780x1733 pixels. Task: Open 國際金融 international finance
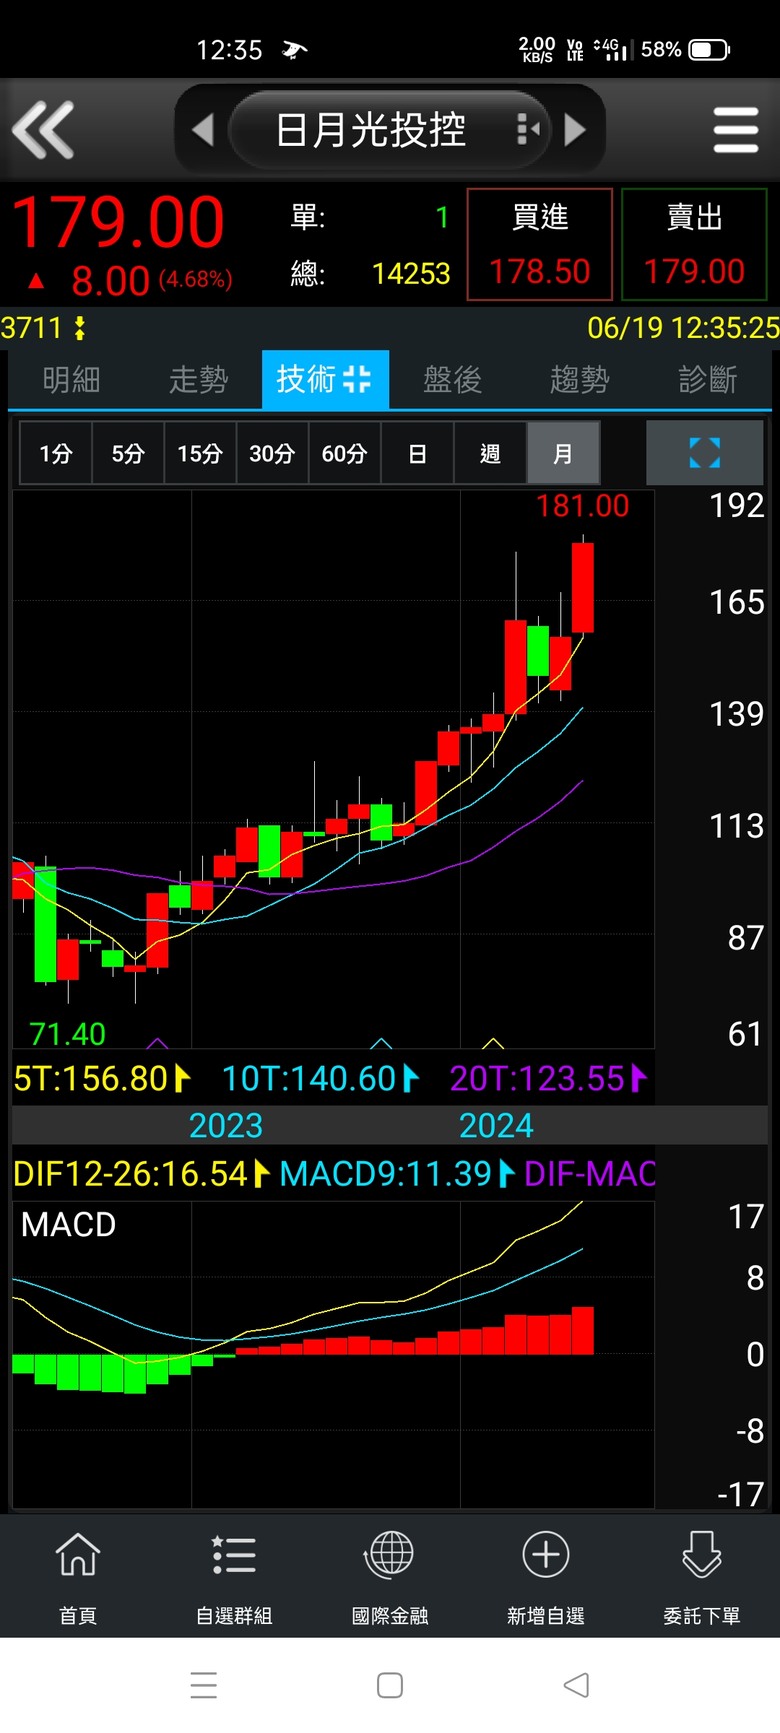(390, 1576)
